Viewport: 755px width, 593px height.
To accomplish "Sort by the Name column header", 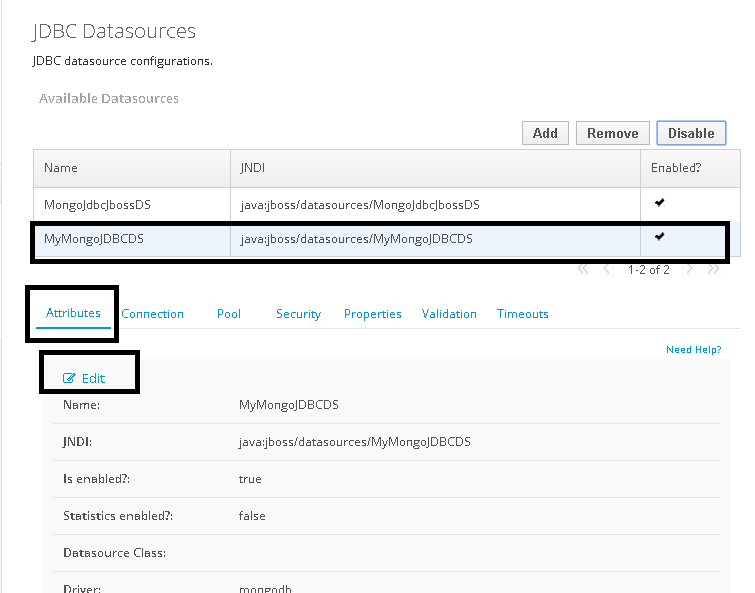I will tap(61, 168).
